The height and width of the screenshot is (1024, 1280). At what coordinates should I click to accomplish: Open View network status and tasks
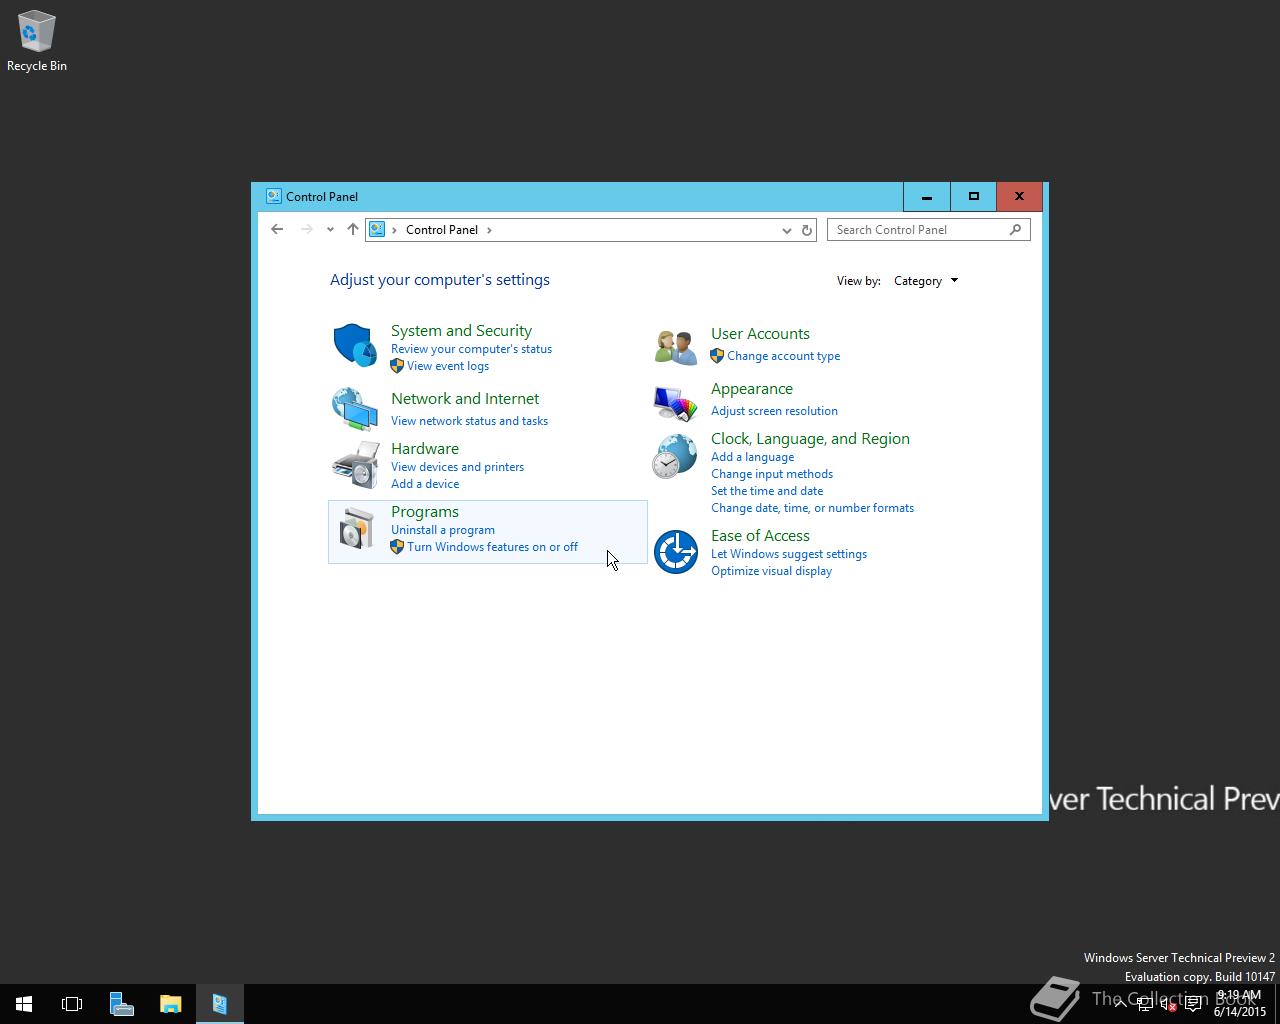point(469,421)
